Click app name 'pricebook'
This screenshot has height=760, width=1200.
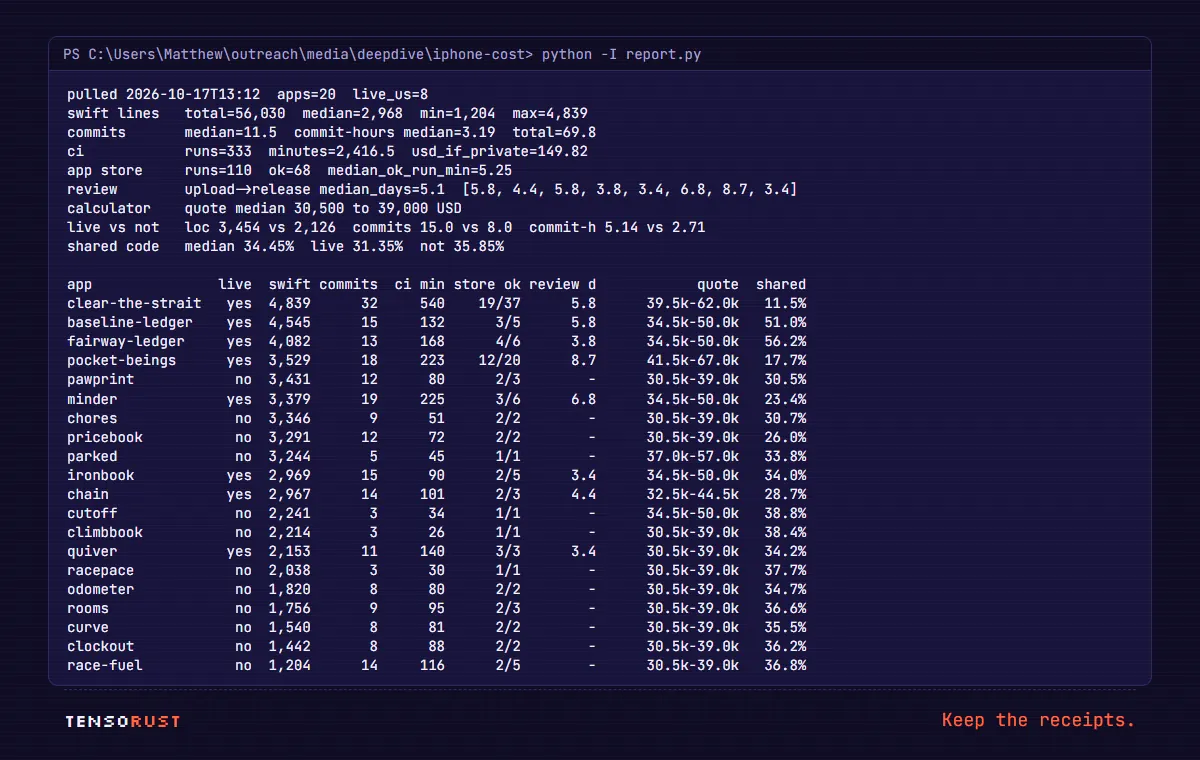point(105,437)
